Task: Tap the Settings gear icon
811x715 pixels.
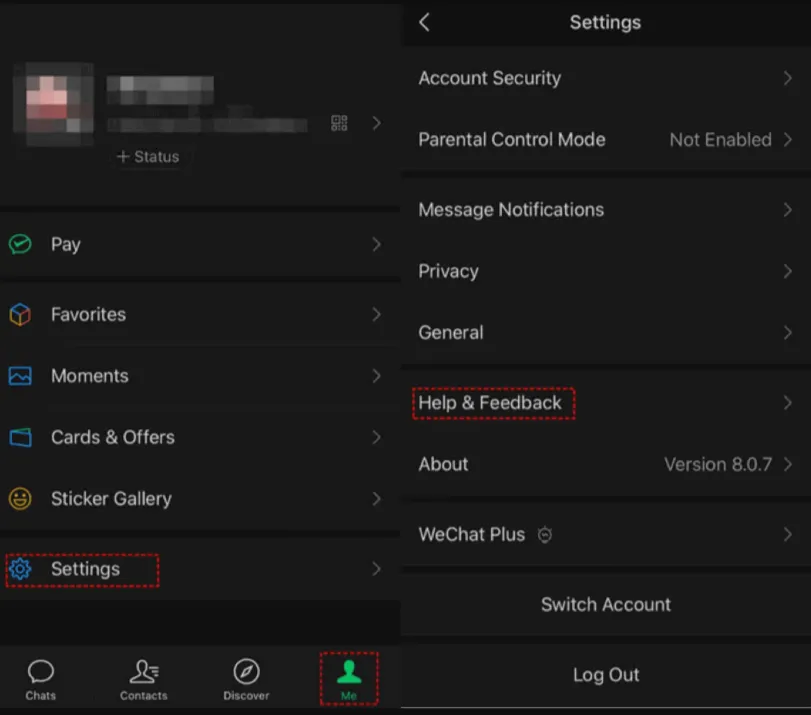Action: click(20, 570)
